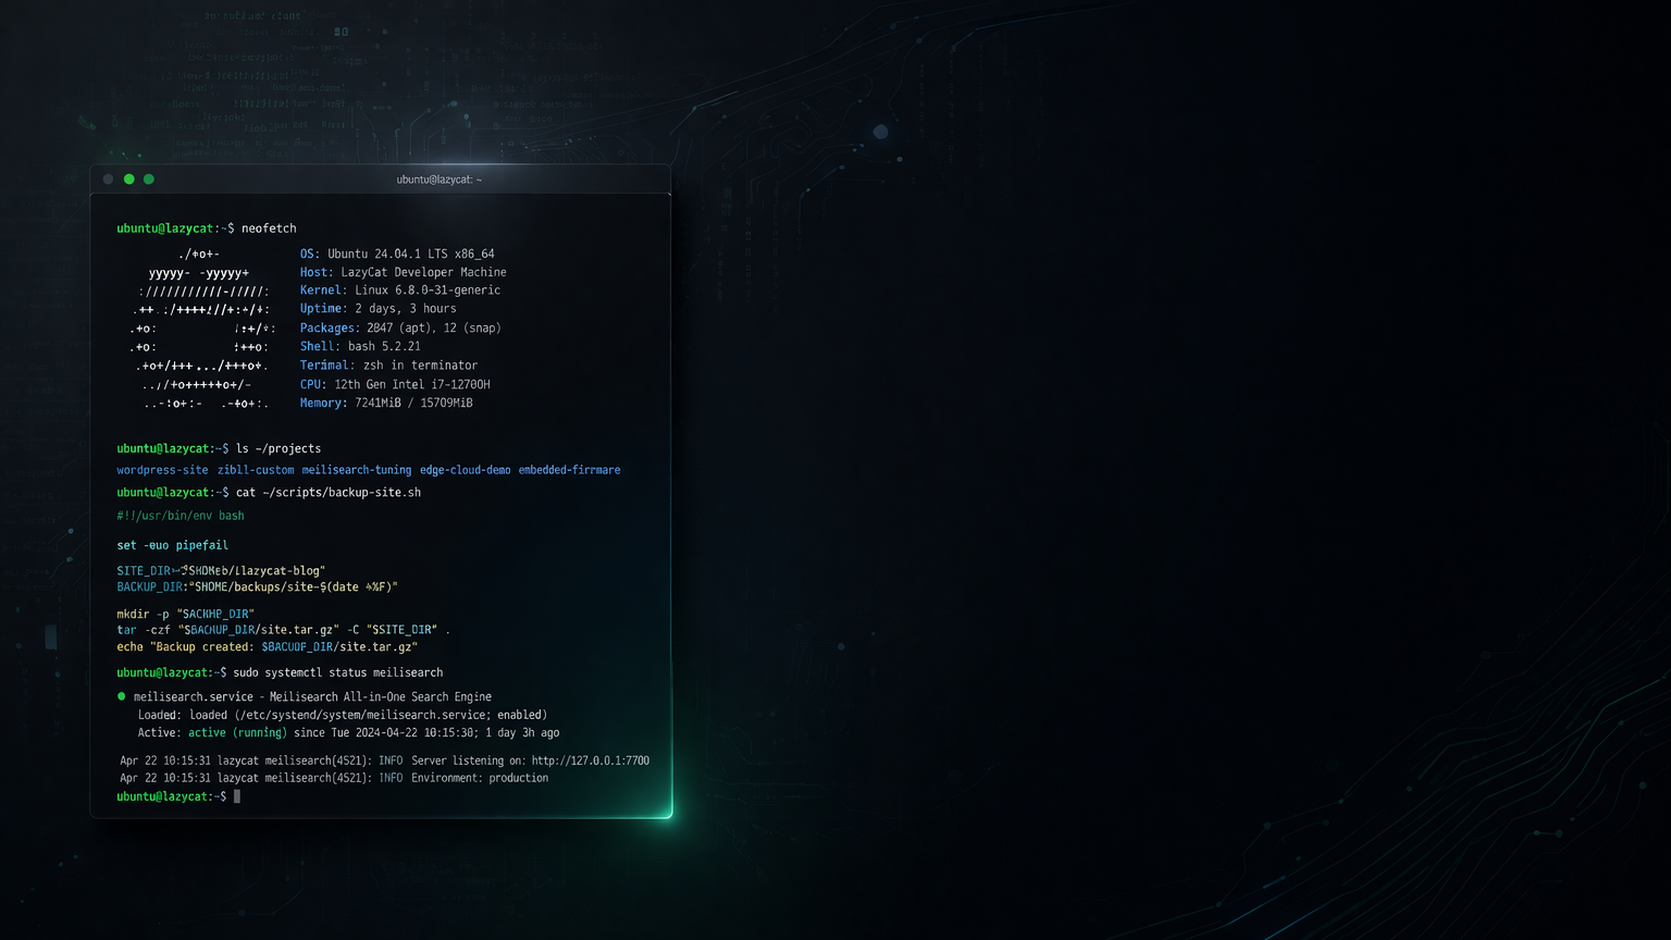Click the rightmost green window control button
Screen dimensions: 1671x940
click(x=149, y=179)
